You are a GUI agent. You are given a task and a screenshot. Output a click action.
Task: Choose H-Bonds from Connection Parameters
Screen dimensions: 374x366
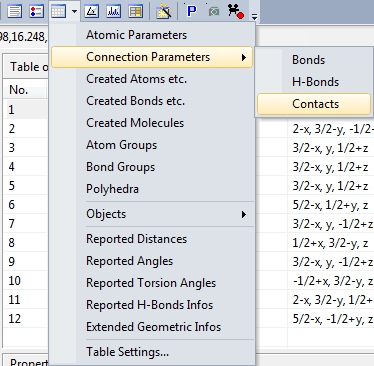pos(314,82)
